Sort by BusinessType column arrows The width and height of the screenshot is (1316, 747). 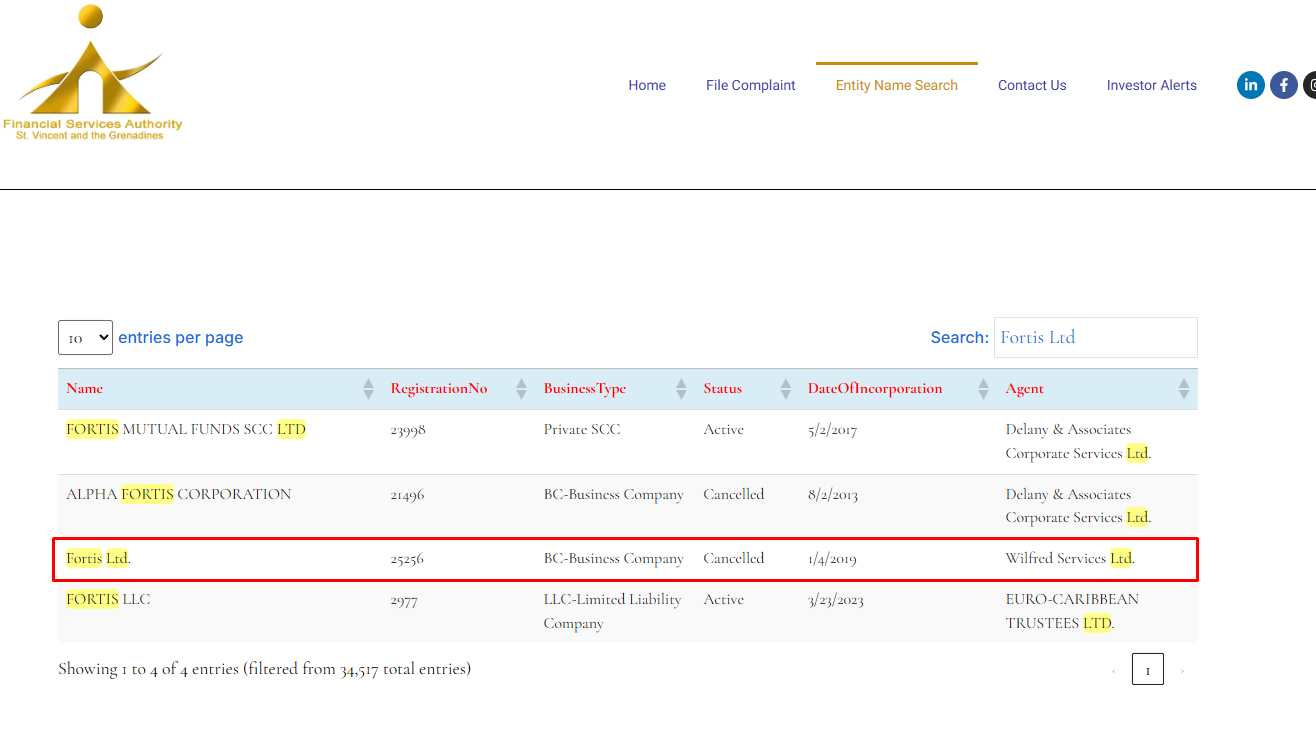coord(681,389)
